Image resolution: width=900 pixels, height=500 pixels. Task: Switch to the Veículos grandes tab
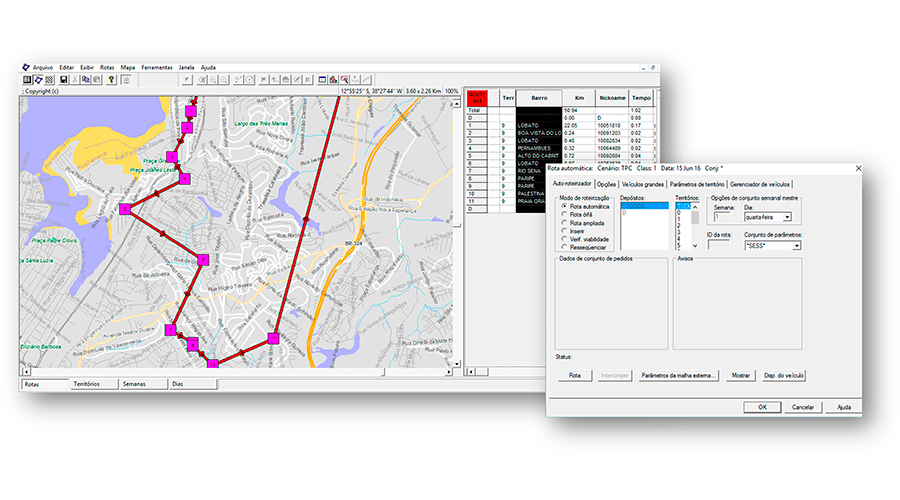click(642, 185)
